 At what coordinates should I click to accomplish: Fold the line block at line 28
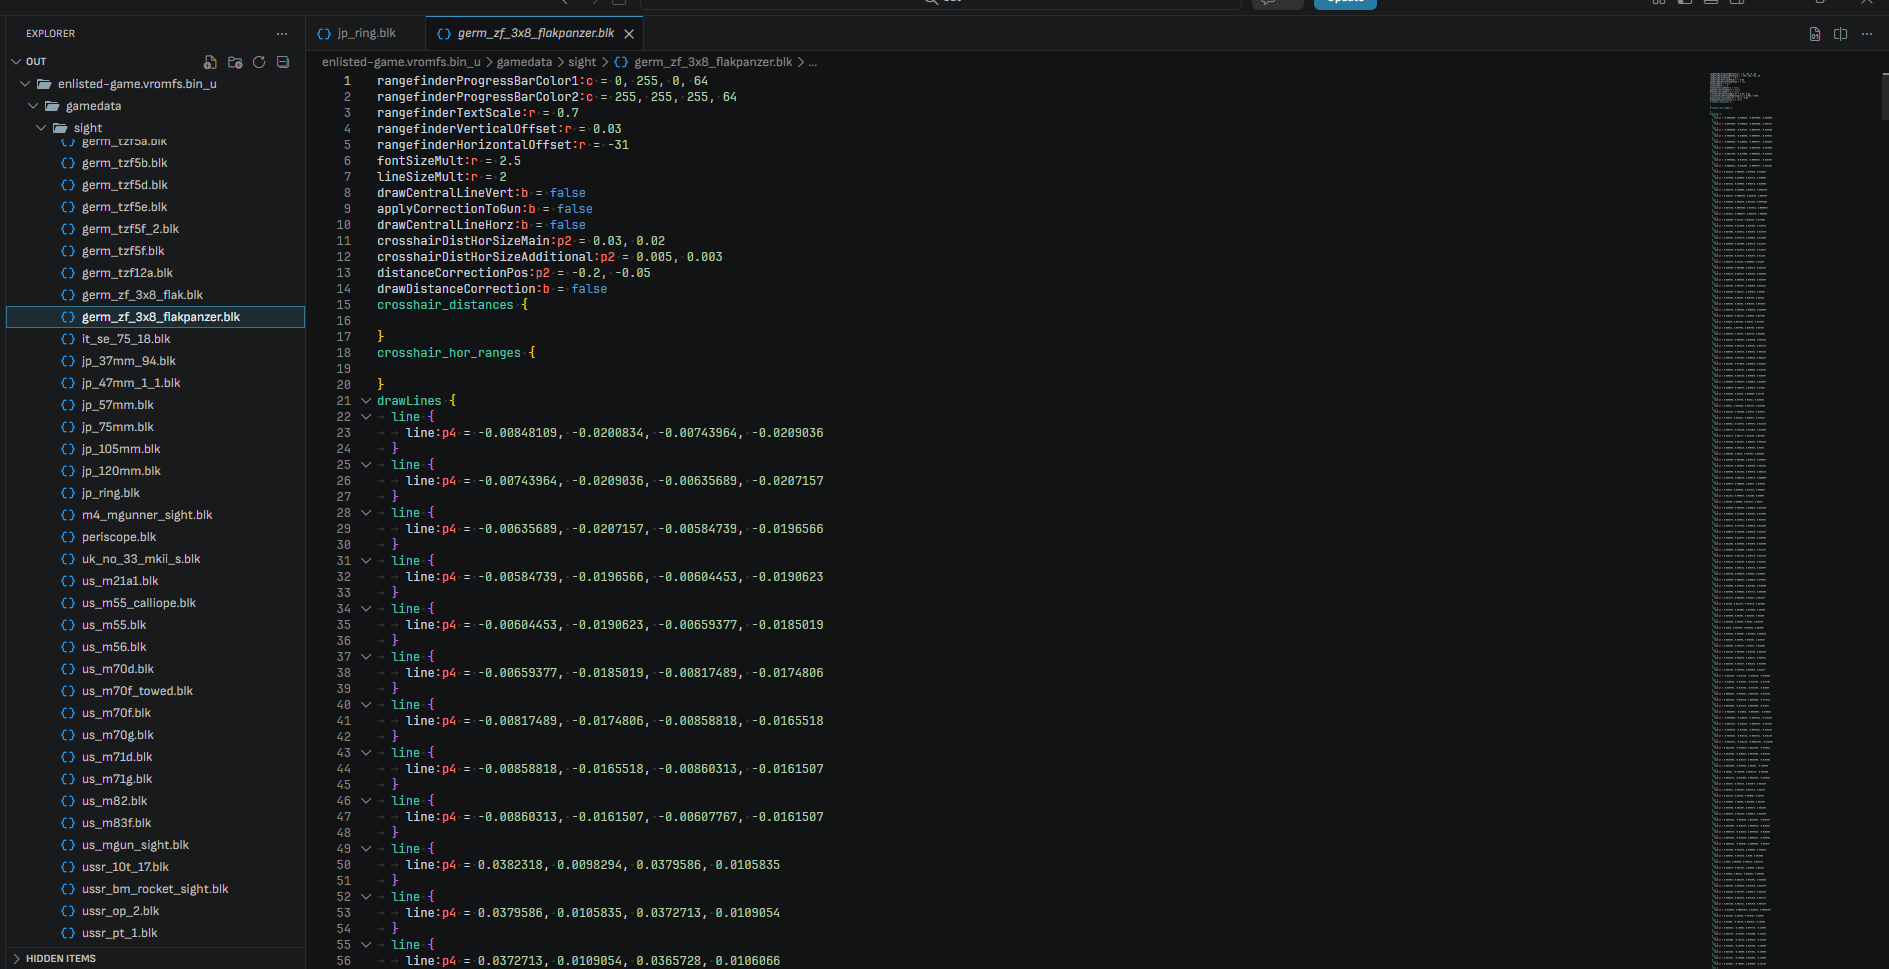pos(366,513)
